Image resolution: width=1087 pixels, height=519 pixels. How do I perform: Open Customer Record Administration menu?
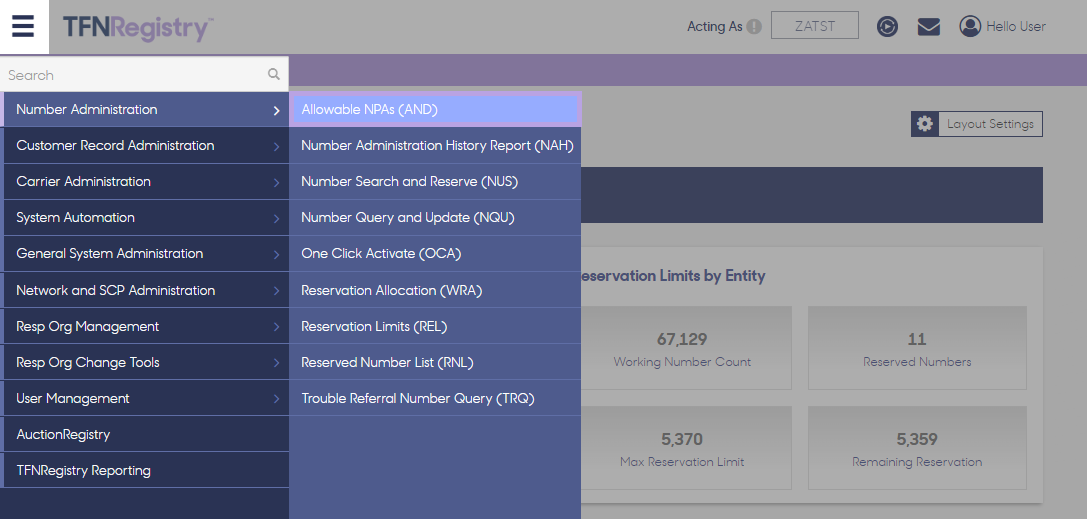144,146
